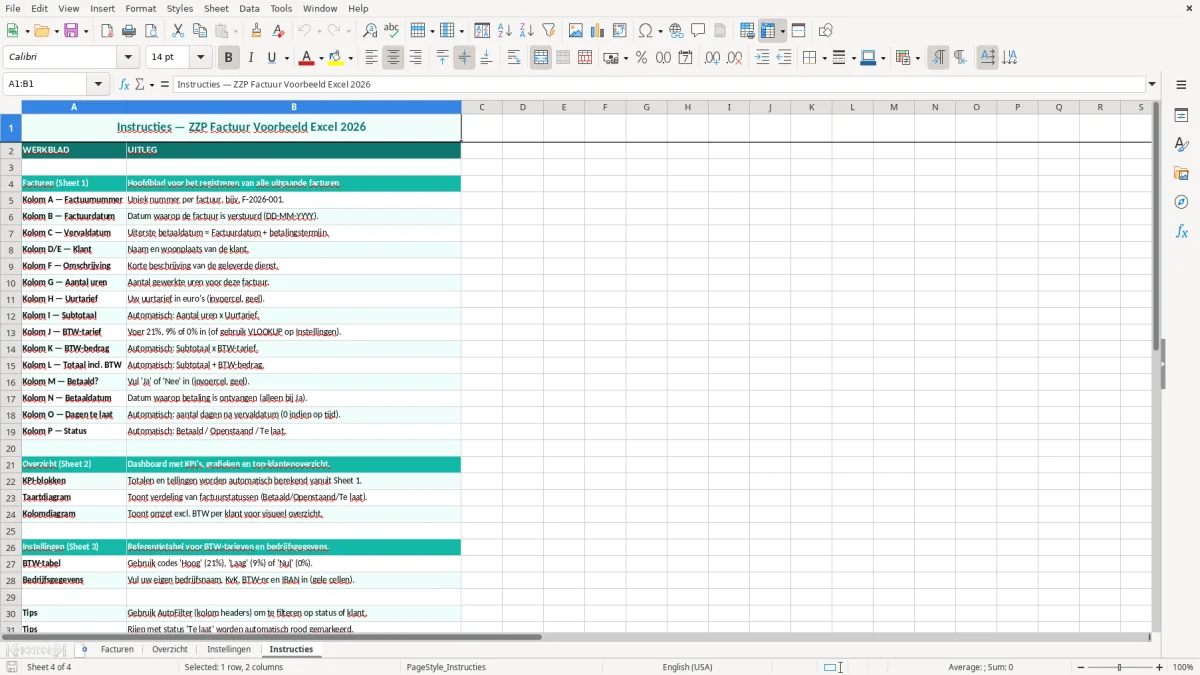This screenshot has width=1200, height=675.
Task: Toggle print preview
Action: 151,31
